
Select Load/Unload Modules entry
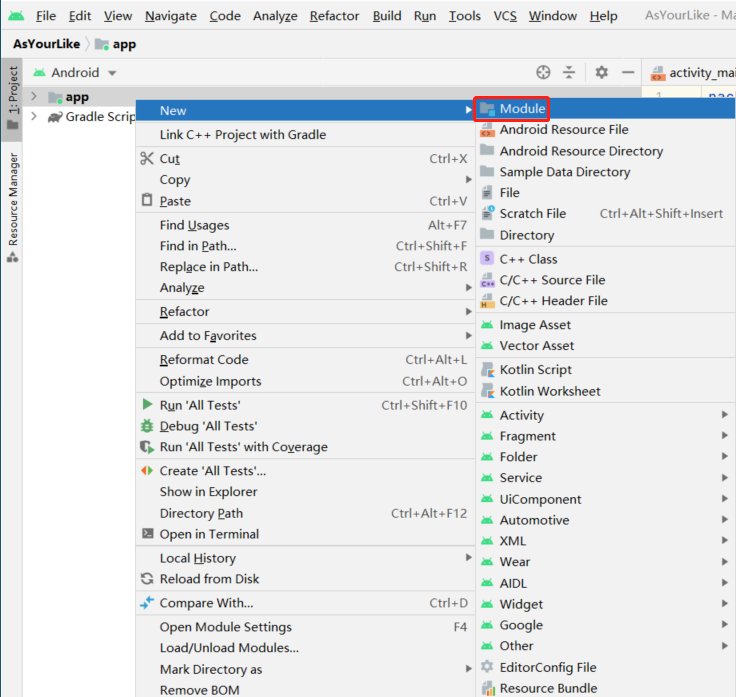click(306, 648)
